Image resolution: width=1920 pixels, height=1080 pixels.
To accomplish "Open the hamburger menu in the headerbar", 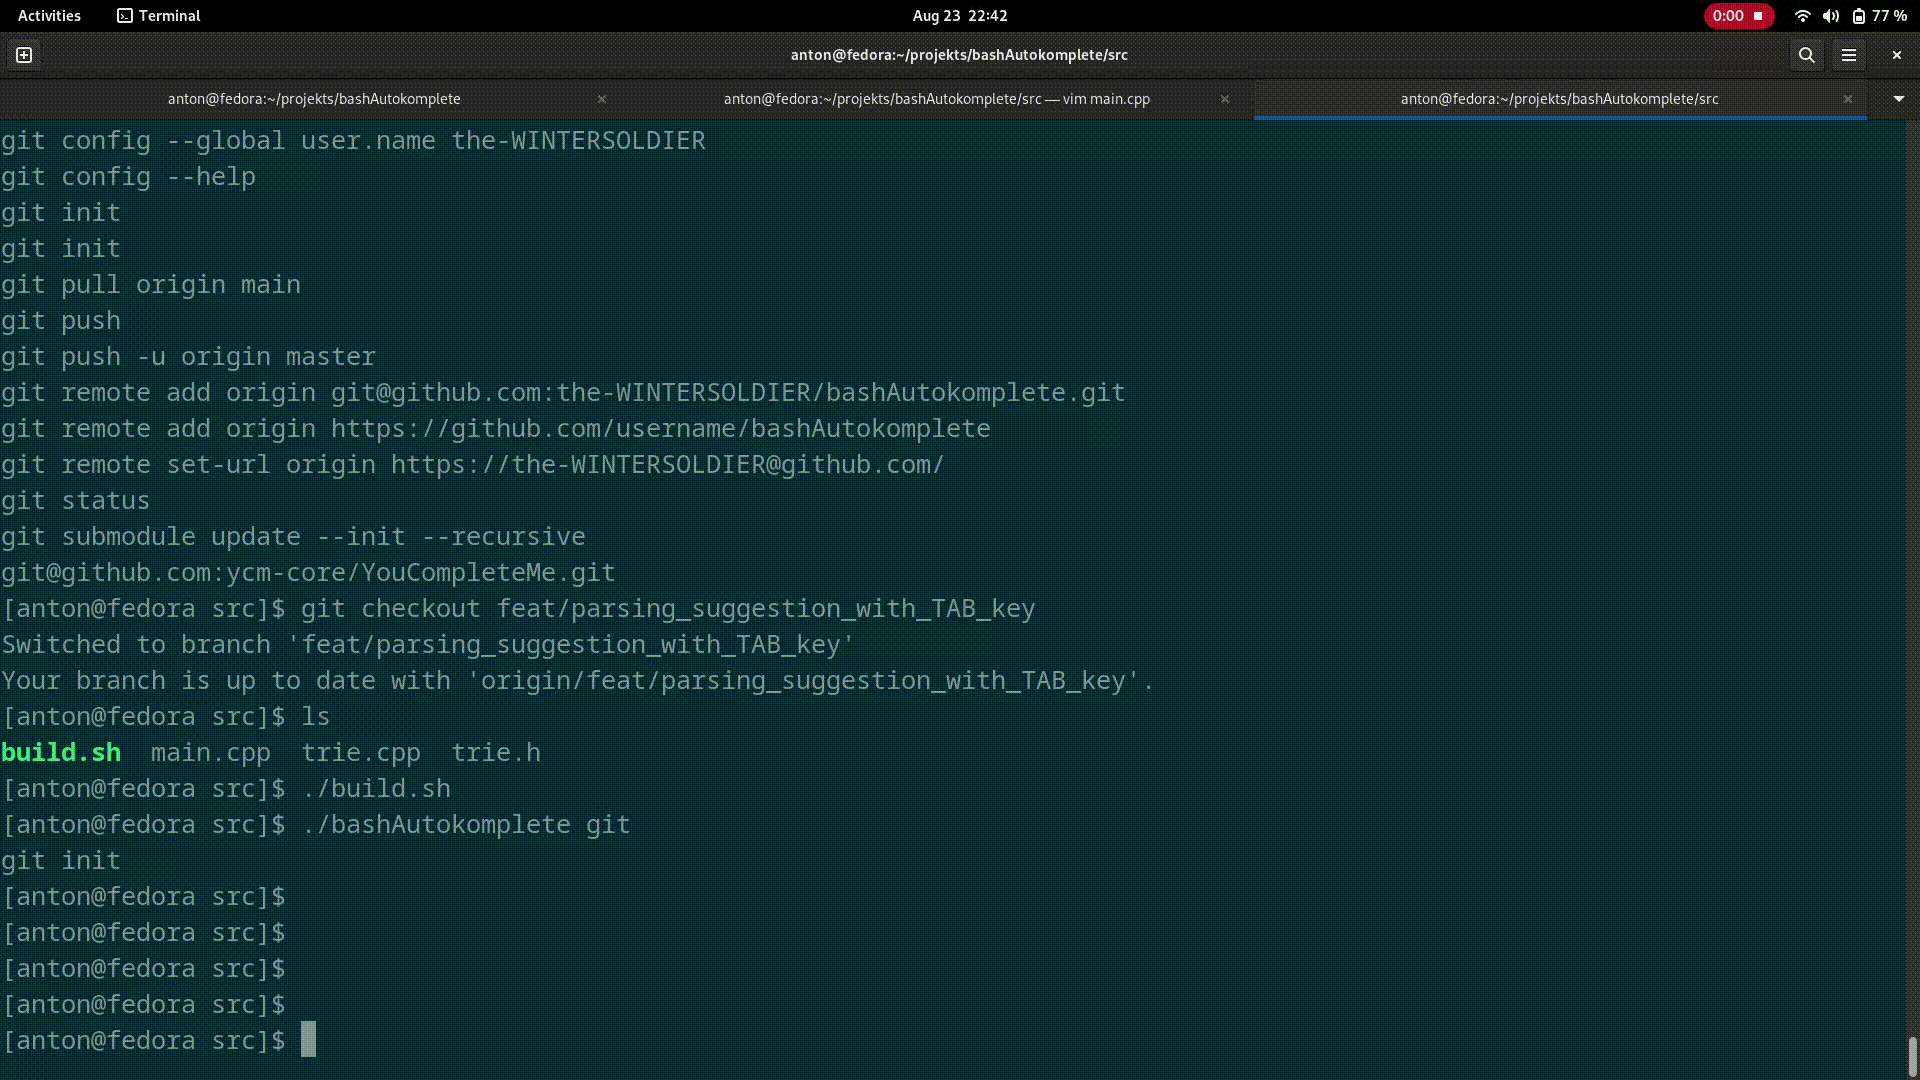I will coord(1848,55).
